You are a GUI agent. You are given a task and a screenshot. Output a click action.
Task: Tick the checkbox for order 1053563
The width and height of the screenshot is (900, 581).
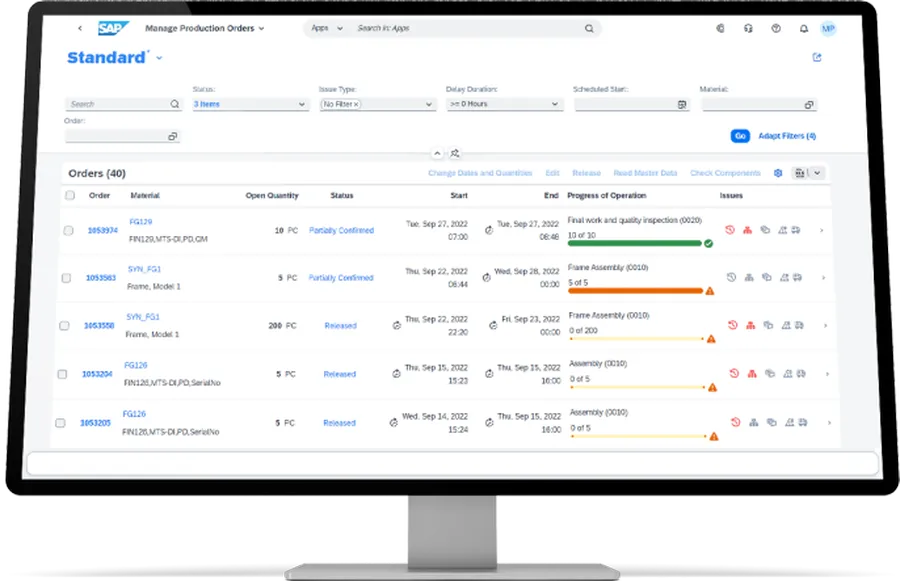[66, 278]
